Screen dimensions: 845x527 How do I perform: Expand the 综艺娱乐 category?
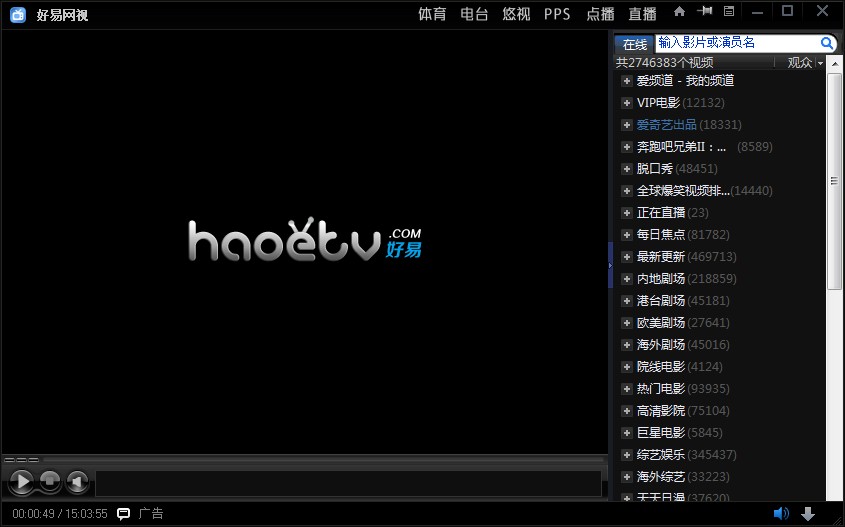626,455
